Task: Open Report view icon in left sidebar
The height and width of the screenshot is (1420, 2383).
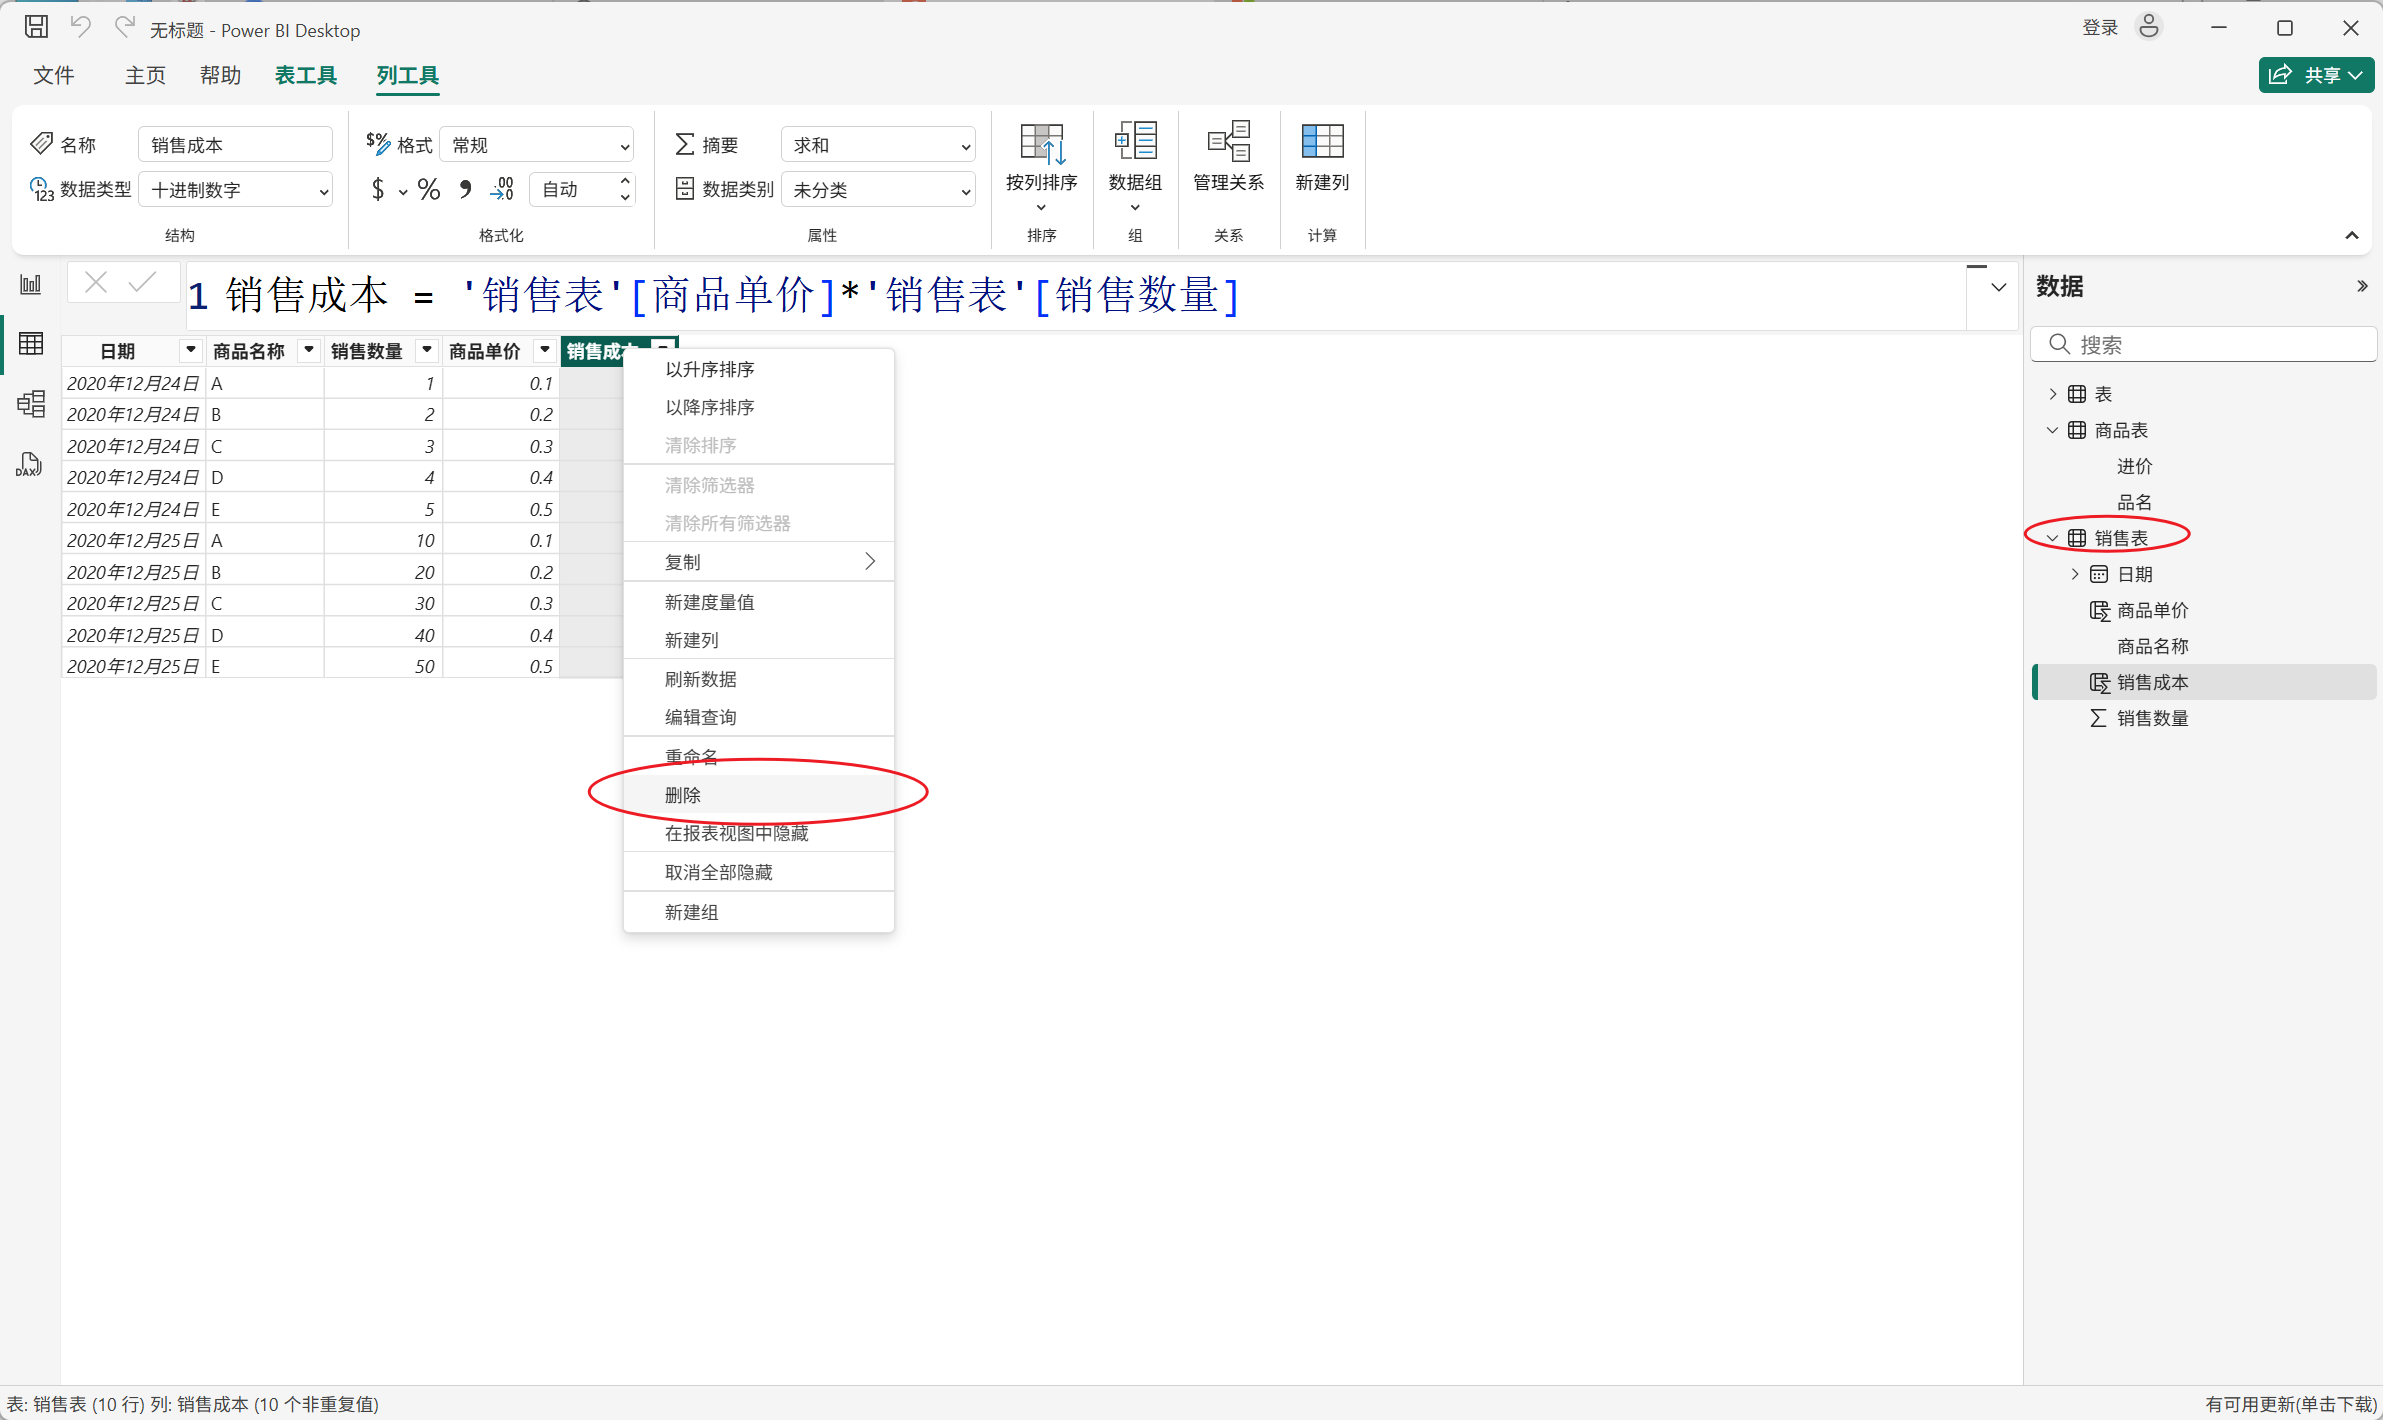Action: [x=31, y=285]
